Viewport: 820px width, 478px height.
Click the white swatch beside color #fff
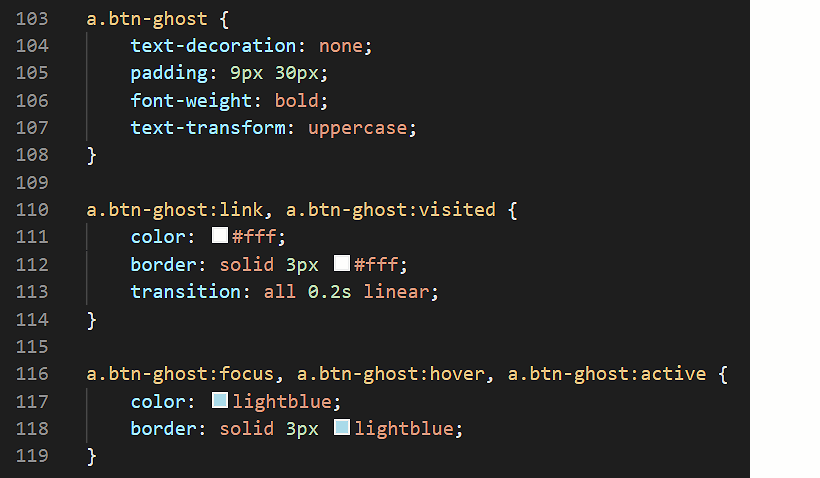coord(220,235)
